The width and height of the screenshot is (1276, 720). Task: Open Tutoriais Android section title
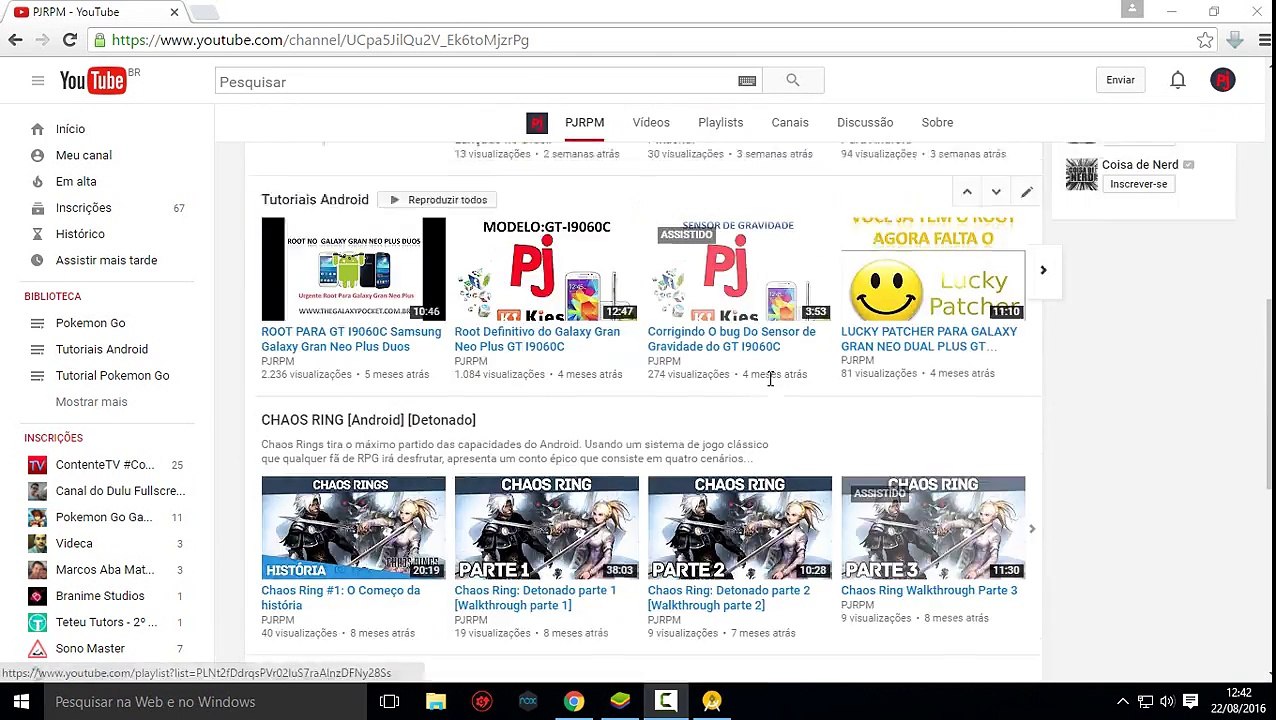[315, 200]
